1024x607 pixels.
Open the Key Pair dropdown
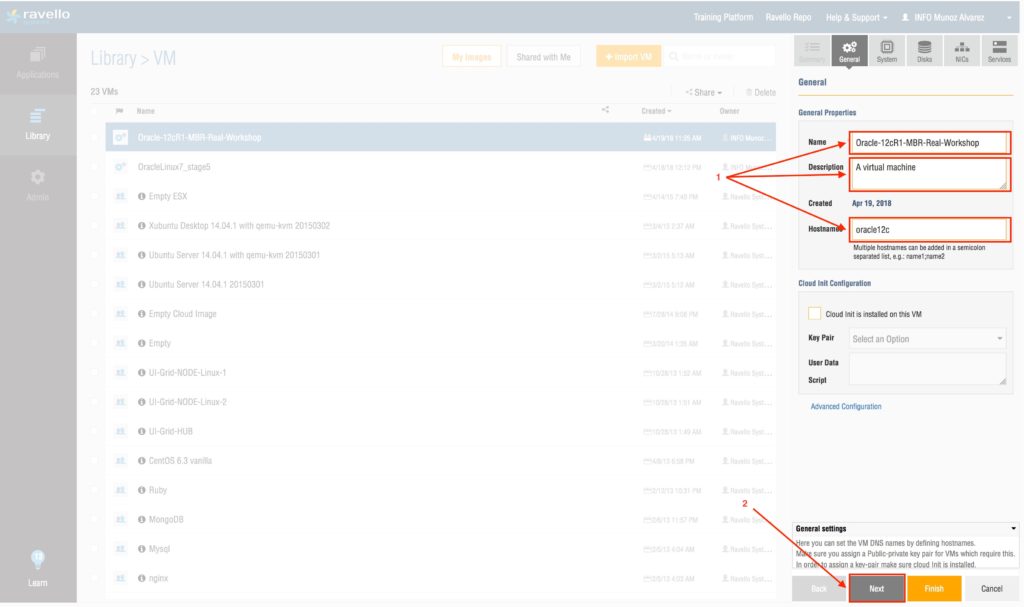[927, 339]
